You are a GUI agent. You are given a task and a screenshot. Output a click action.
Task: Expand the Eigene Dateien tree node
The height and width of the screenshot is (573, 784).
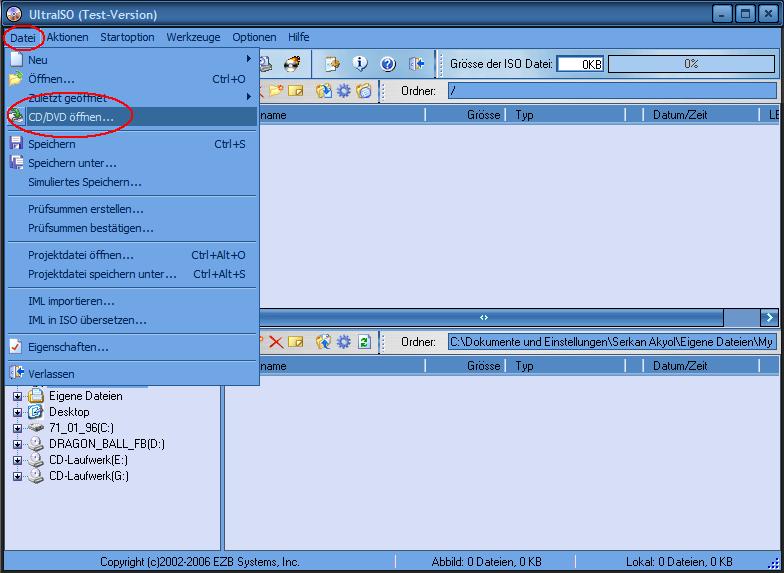tap(18, 396)
